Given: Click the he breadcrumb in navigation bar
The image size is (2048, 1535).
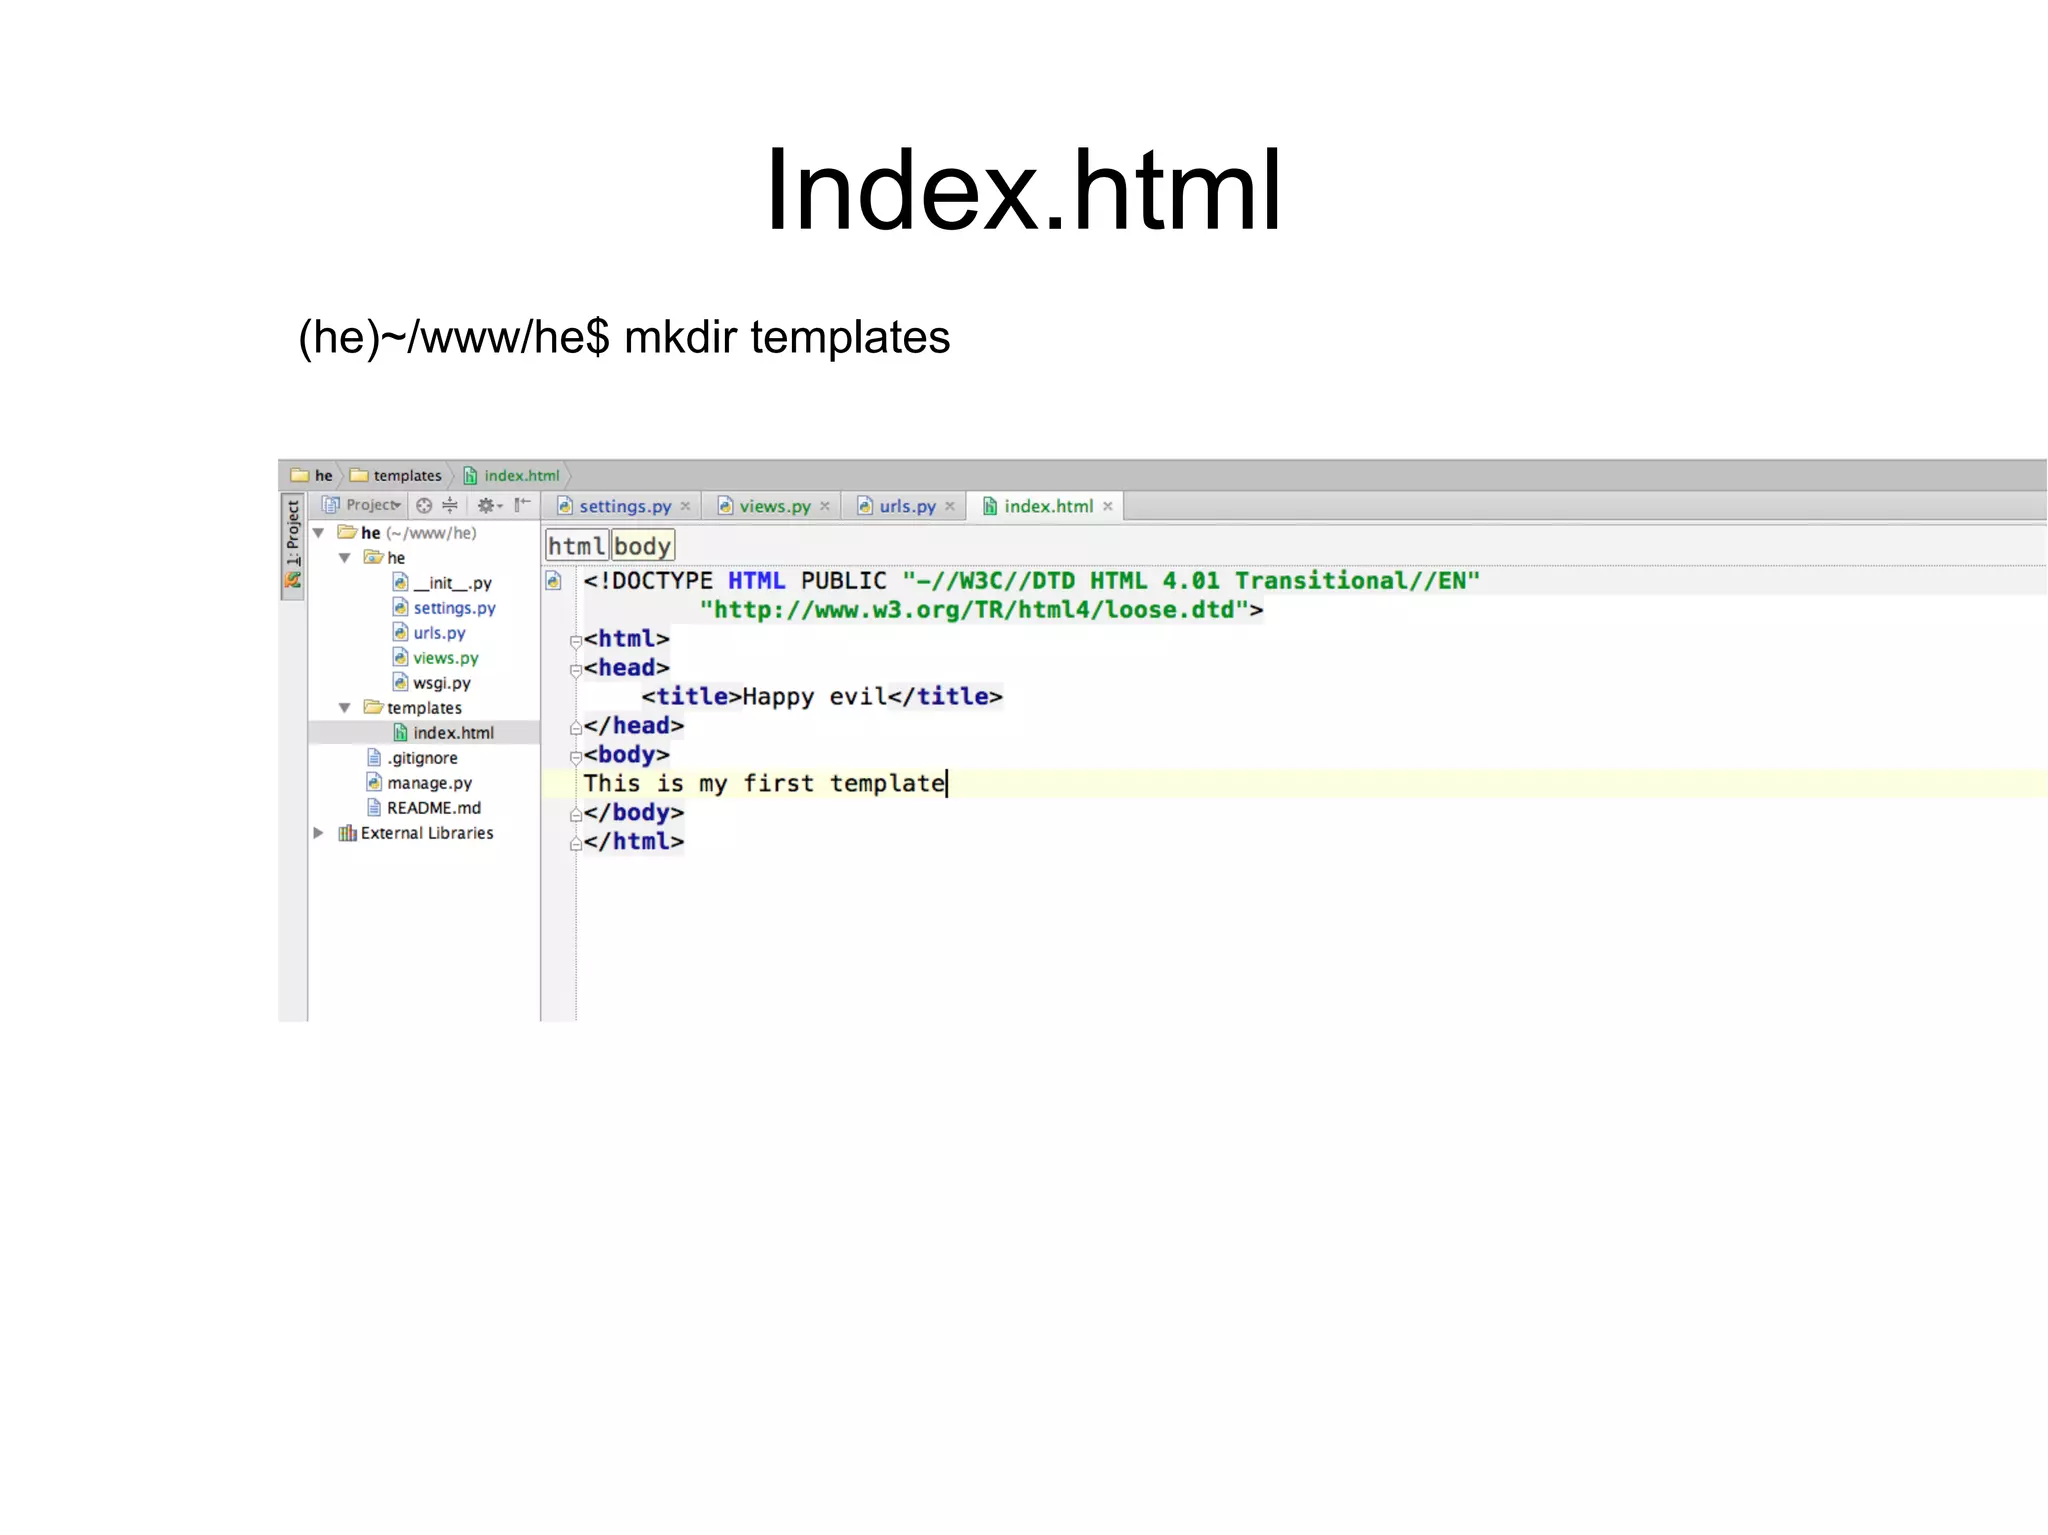Looking at the screenshot, I should click(x=312, y=476).
